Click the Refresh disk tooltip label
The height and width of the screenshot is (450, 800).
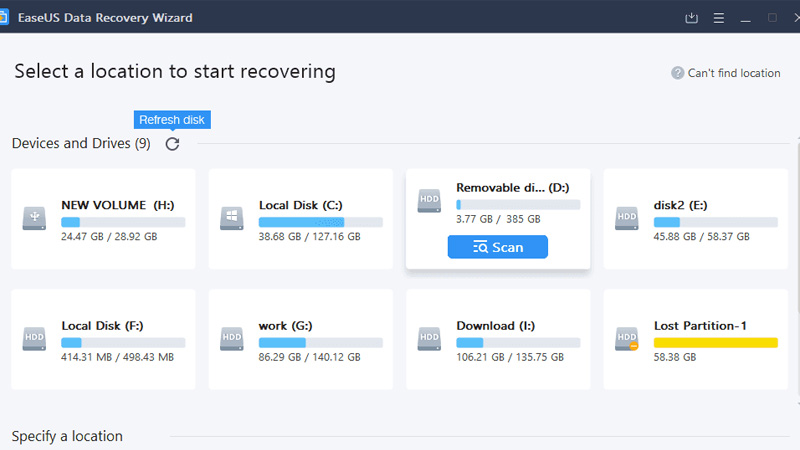tap(172, 120)
